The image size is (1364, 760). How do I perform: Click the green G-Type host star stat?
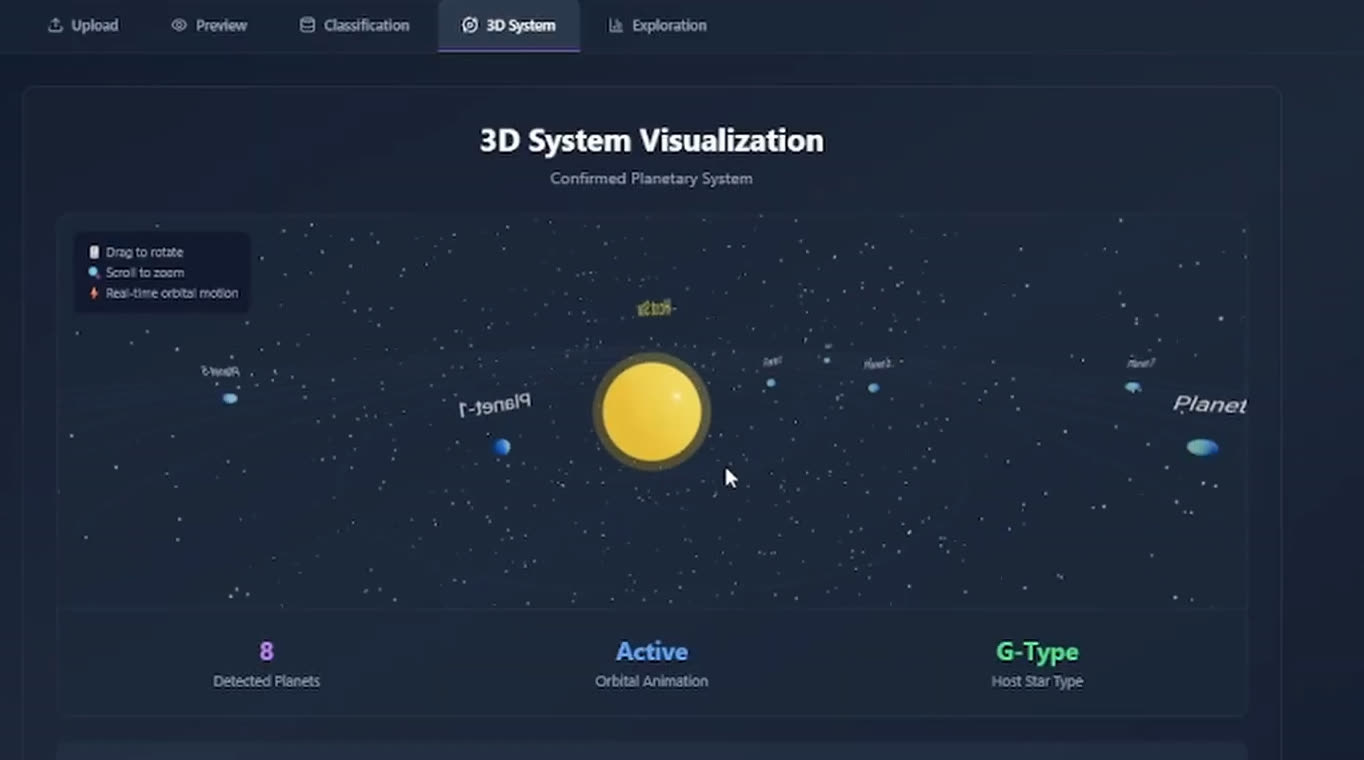1037,651
